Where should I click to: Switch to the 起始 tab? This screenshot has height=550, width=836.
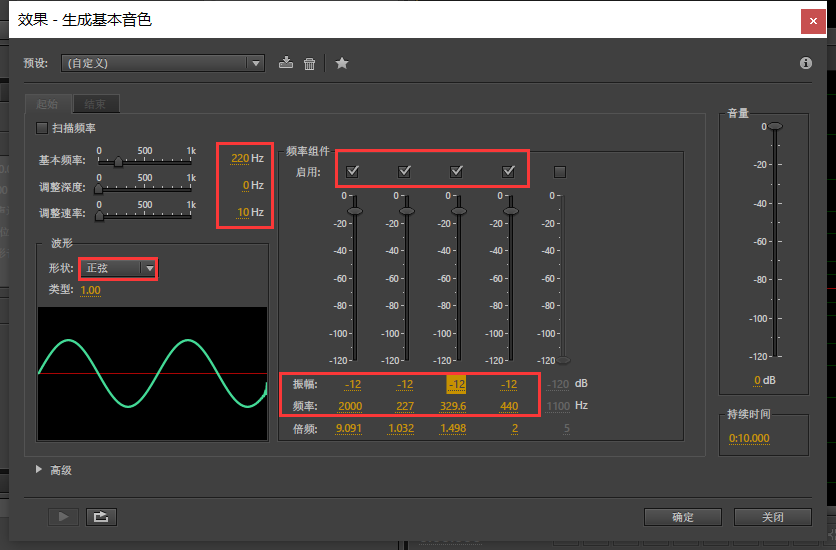pyautogui.click(x=48, y=104)
